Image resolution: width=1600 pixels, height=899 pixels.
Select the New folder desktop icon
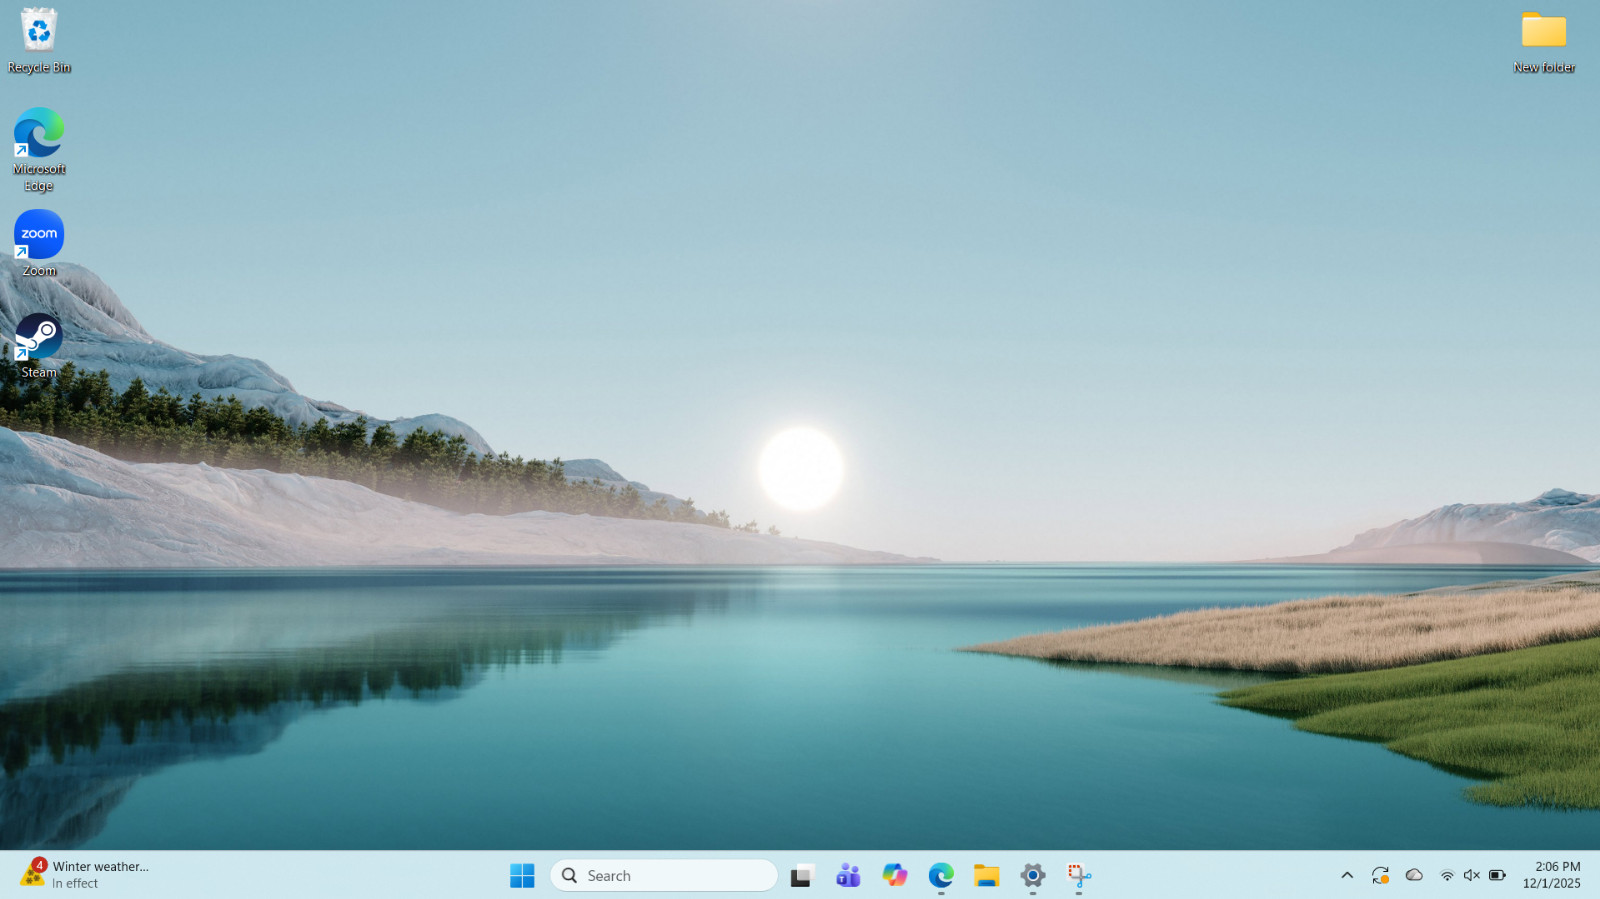coord(1544,41)
